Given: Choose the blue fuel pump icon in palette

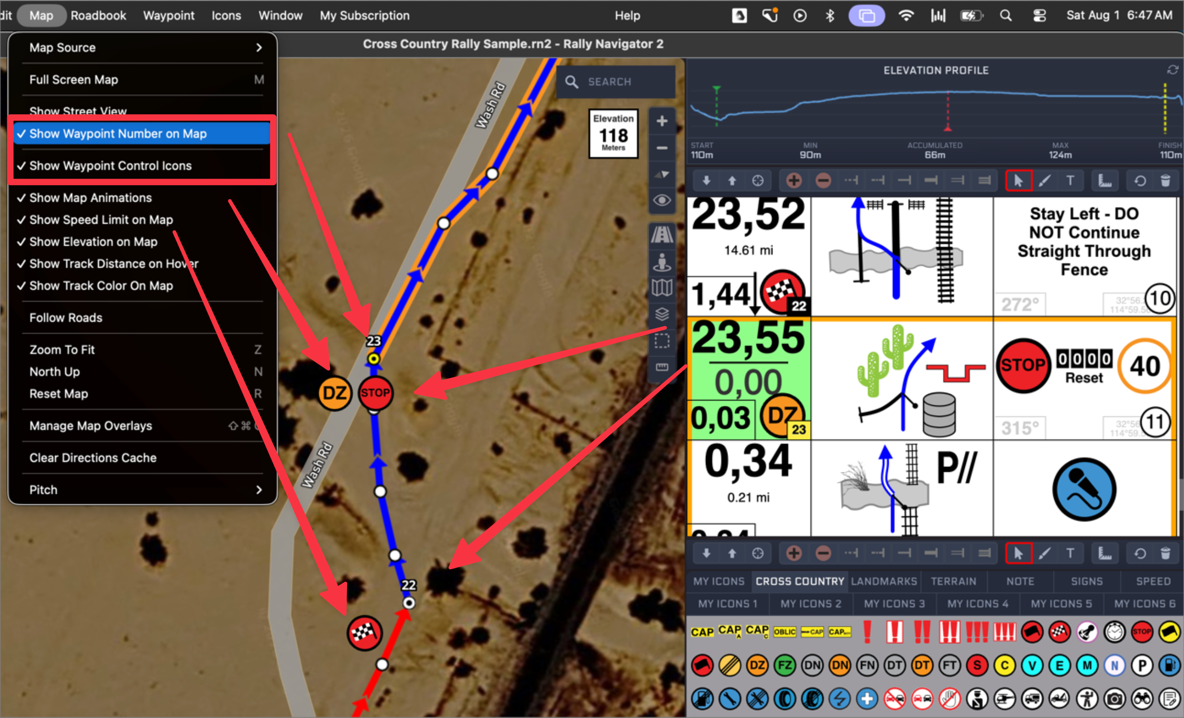Looking at the screenshot, I should click(1169, 665).
